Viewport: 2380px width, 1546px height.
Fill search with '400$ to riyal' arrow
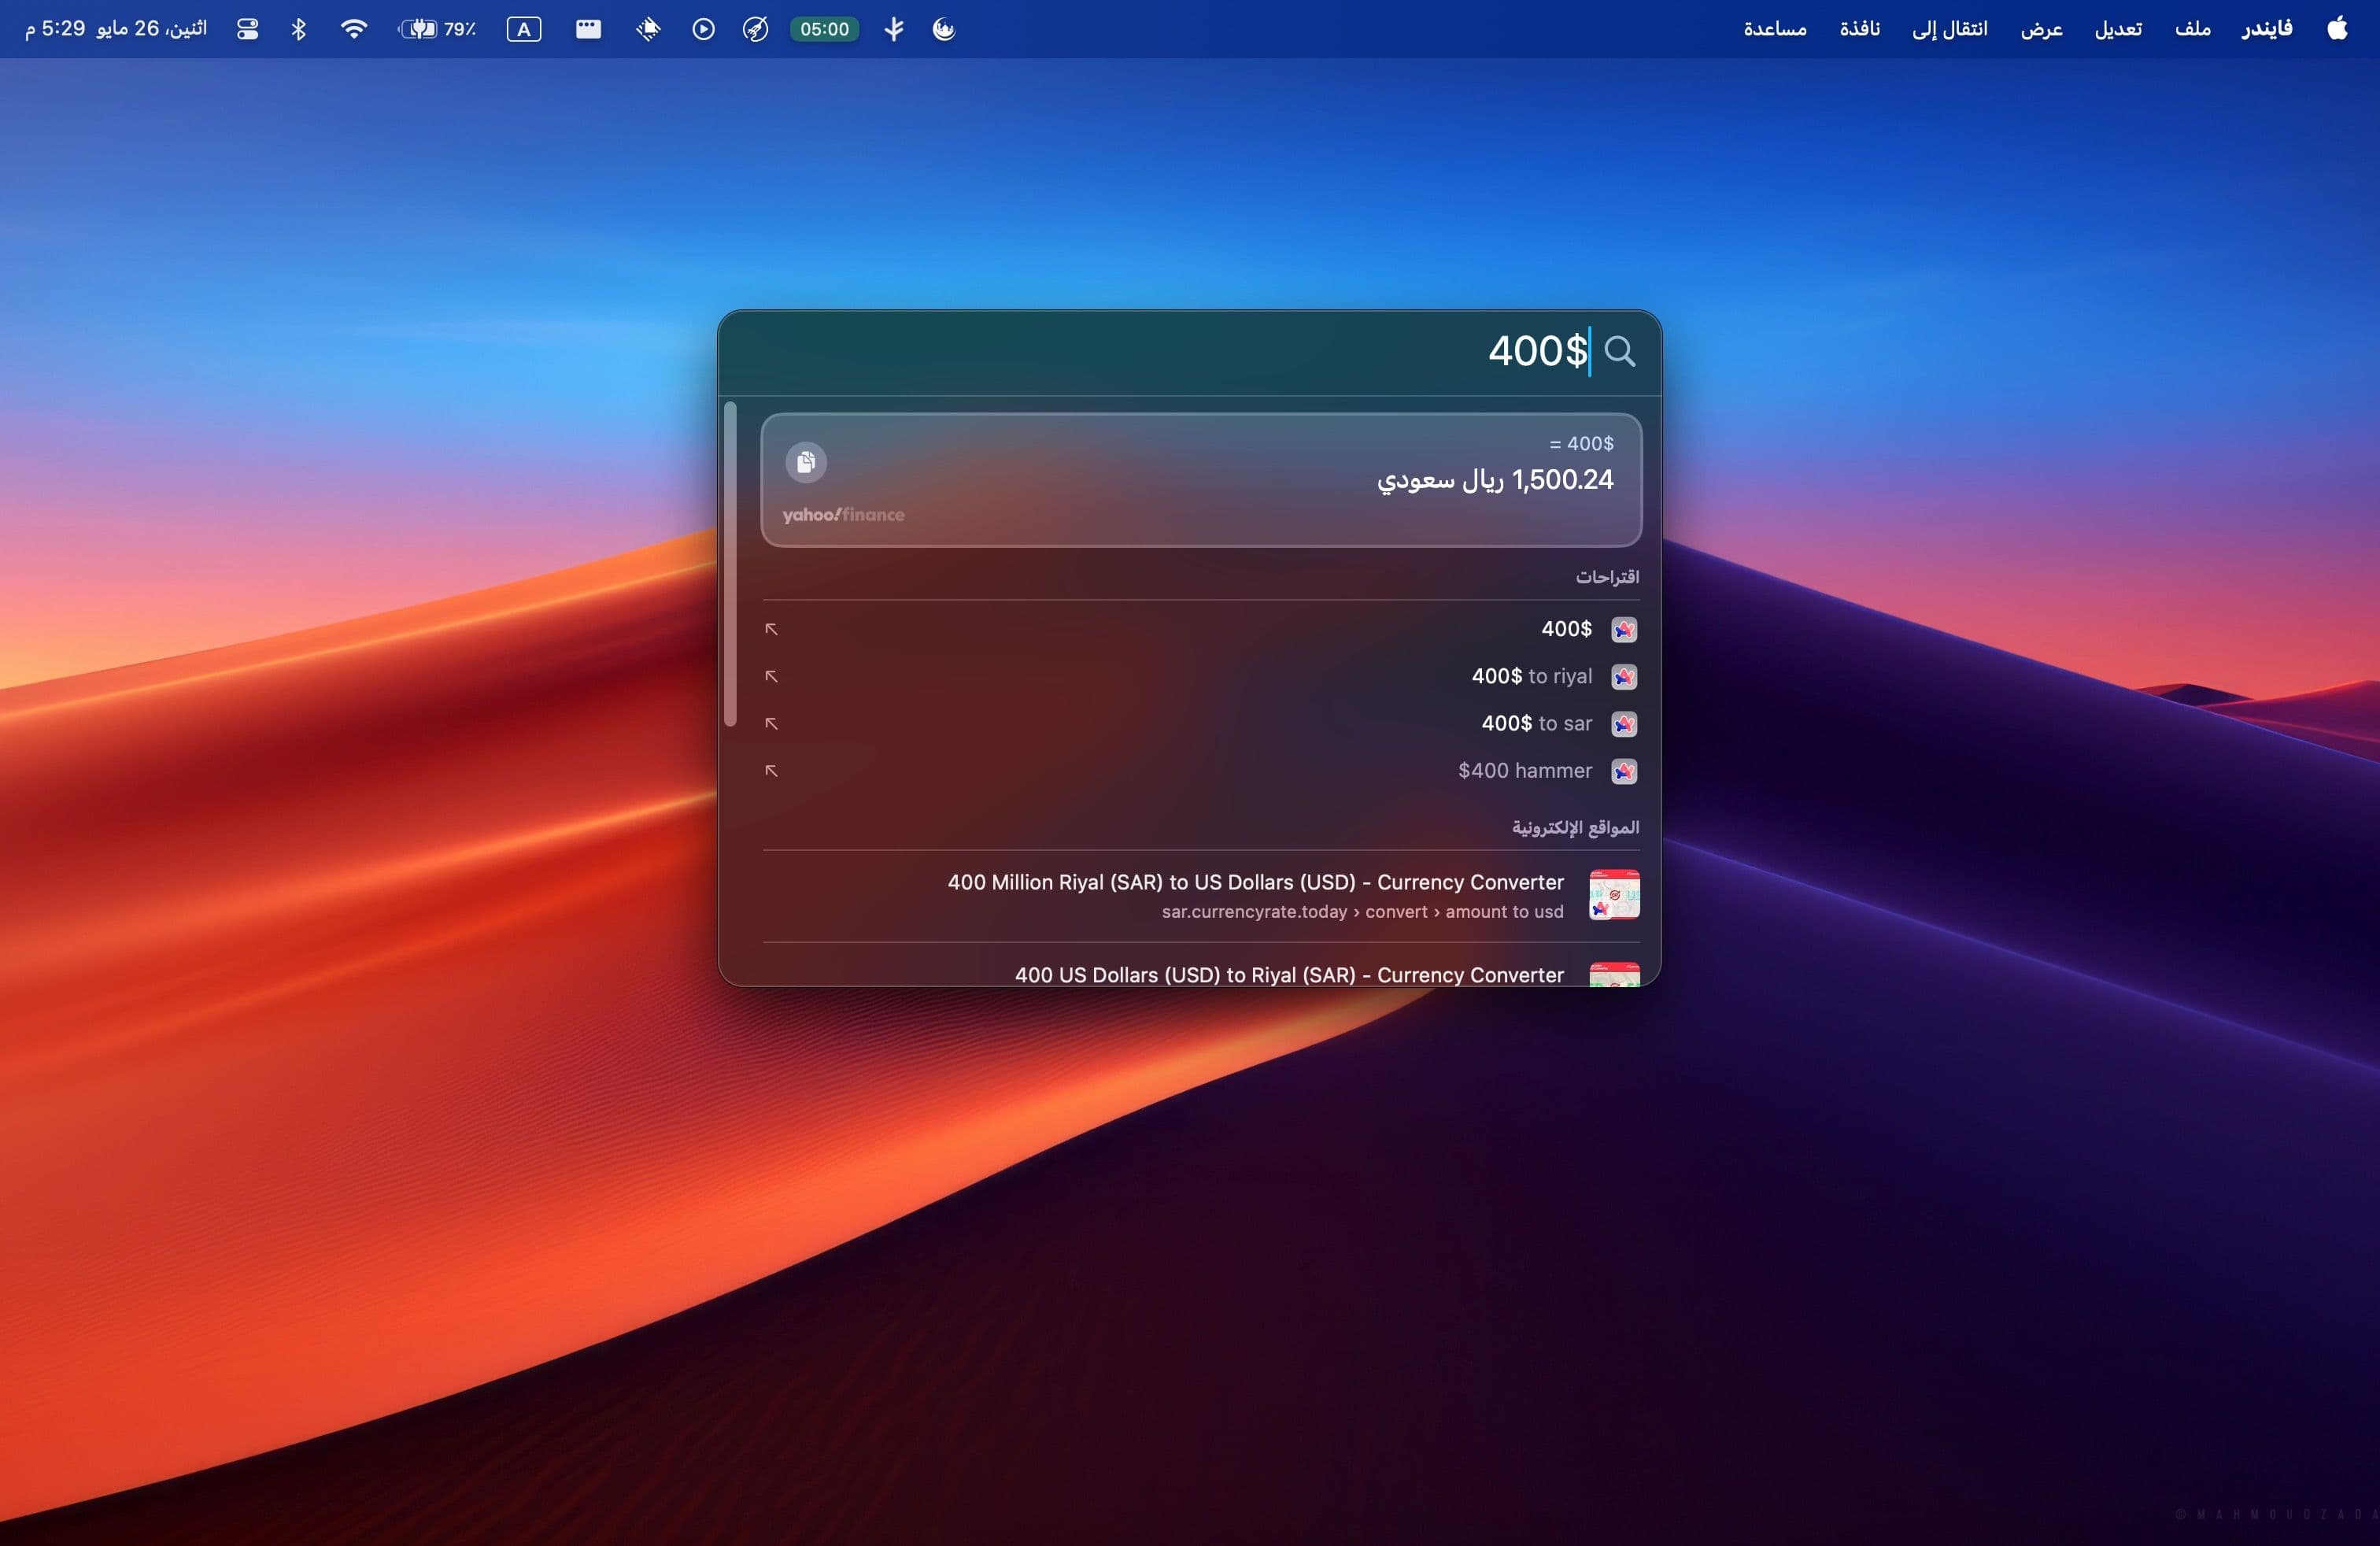coord(771,677)
